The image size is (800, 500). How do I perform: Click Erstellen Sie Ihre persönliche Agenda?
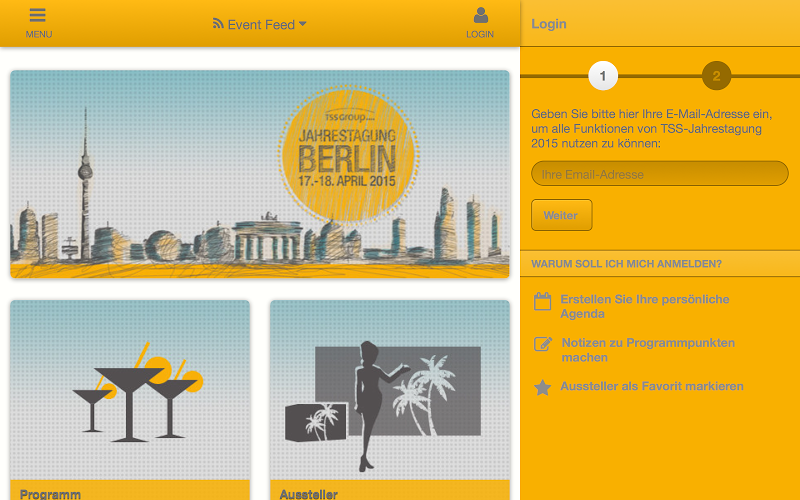point(644,306)
